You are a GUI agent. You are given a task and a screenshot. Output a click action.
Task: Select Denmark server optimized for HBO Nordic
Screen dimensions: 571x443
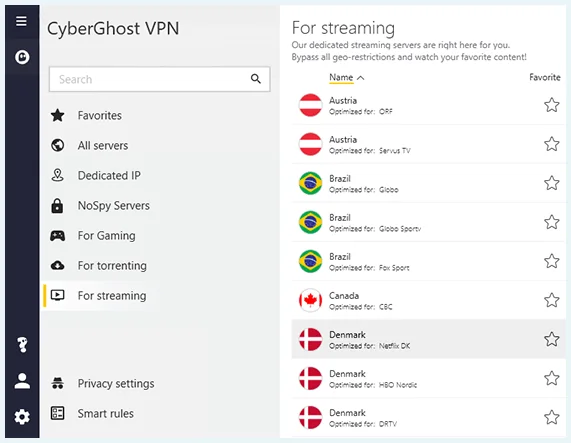(x=428, y=378)
